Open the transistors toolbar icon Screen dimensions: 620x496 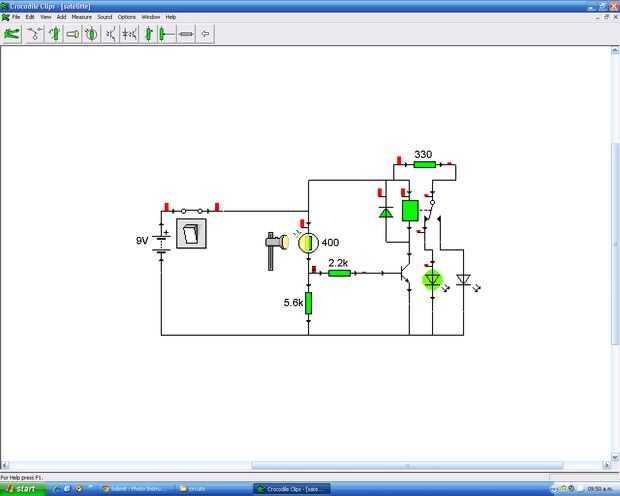point(111,34)
